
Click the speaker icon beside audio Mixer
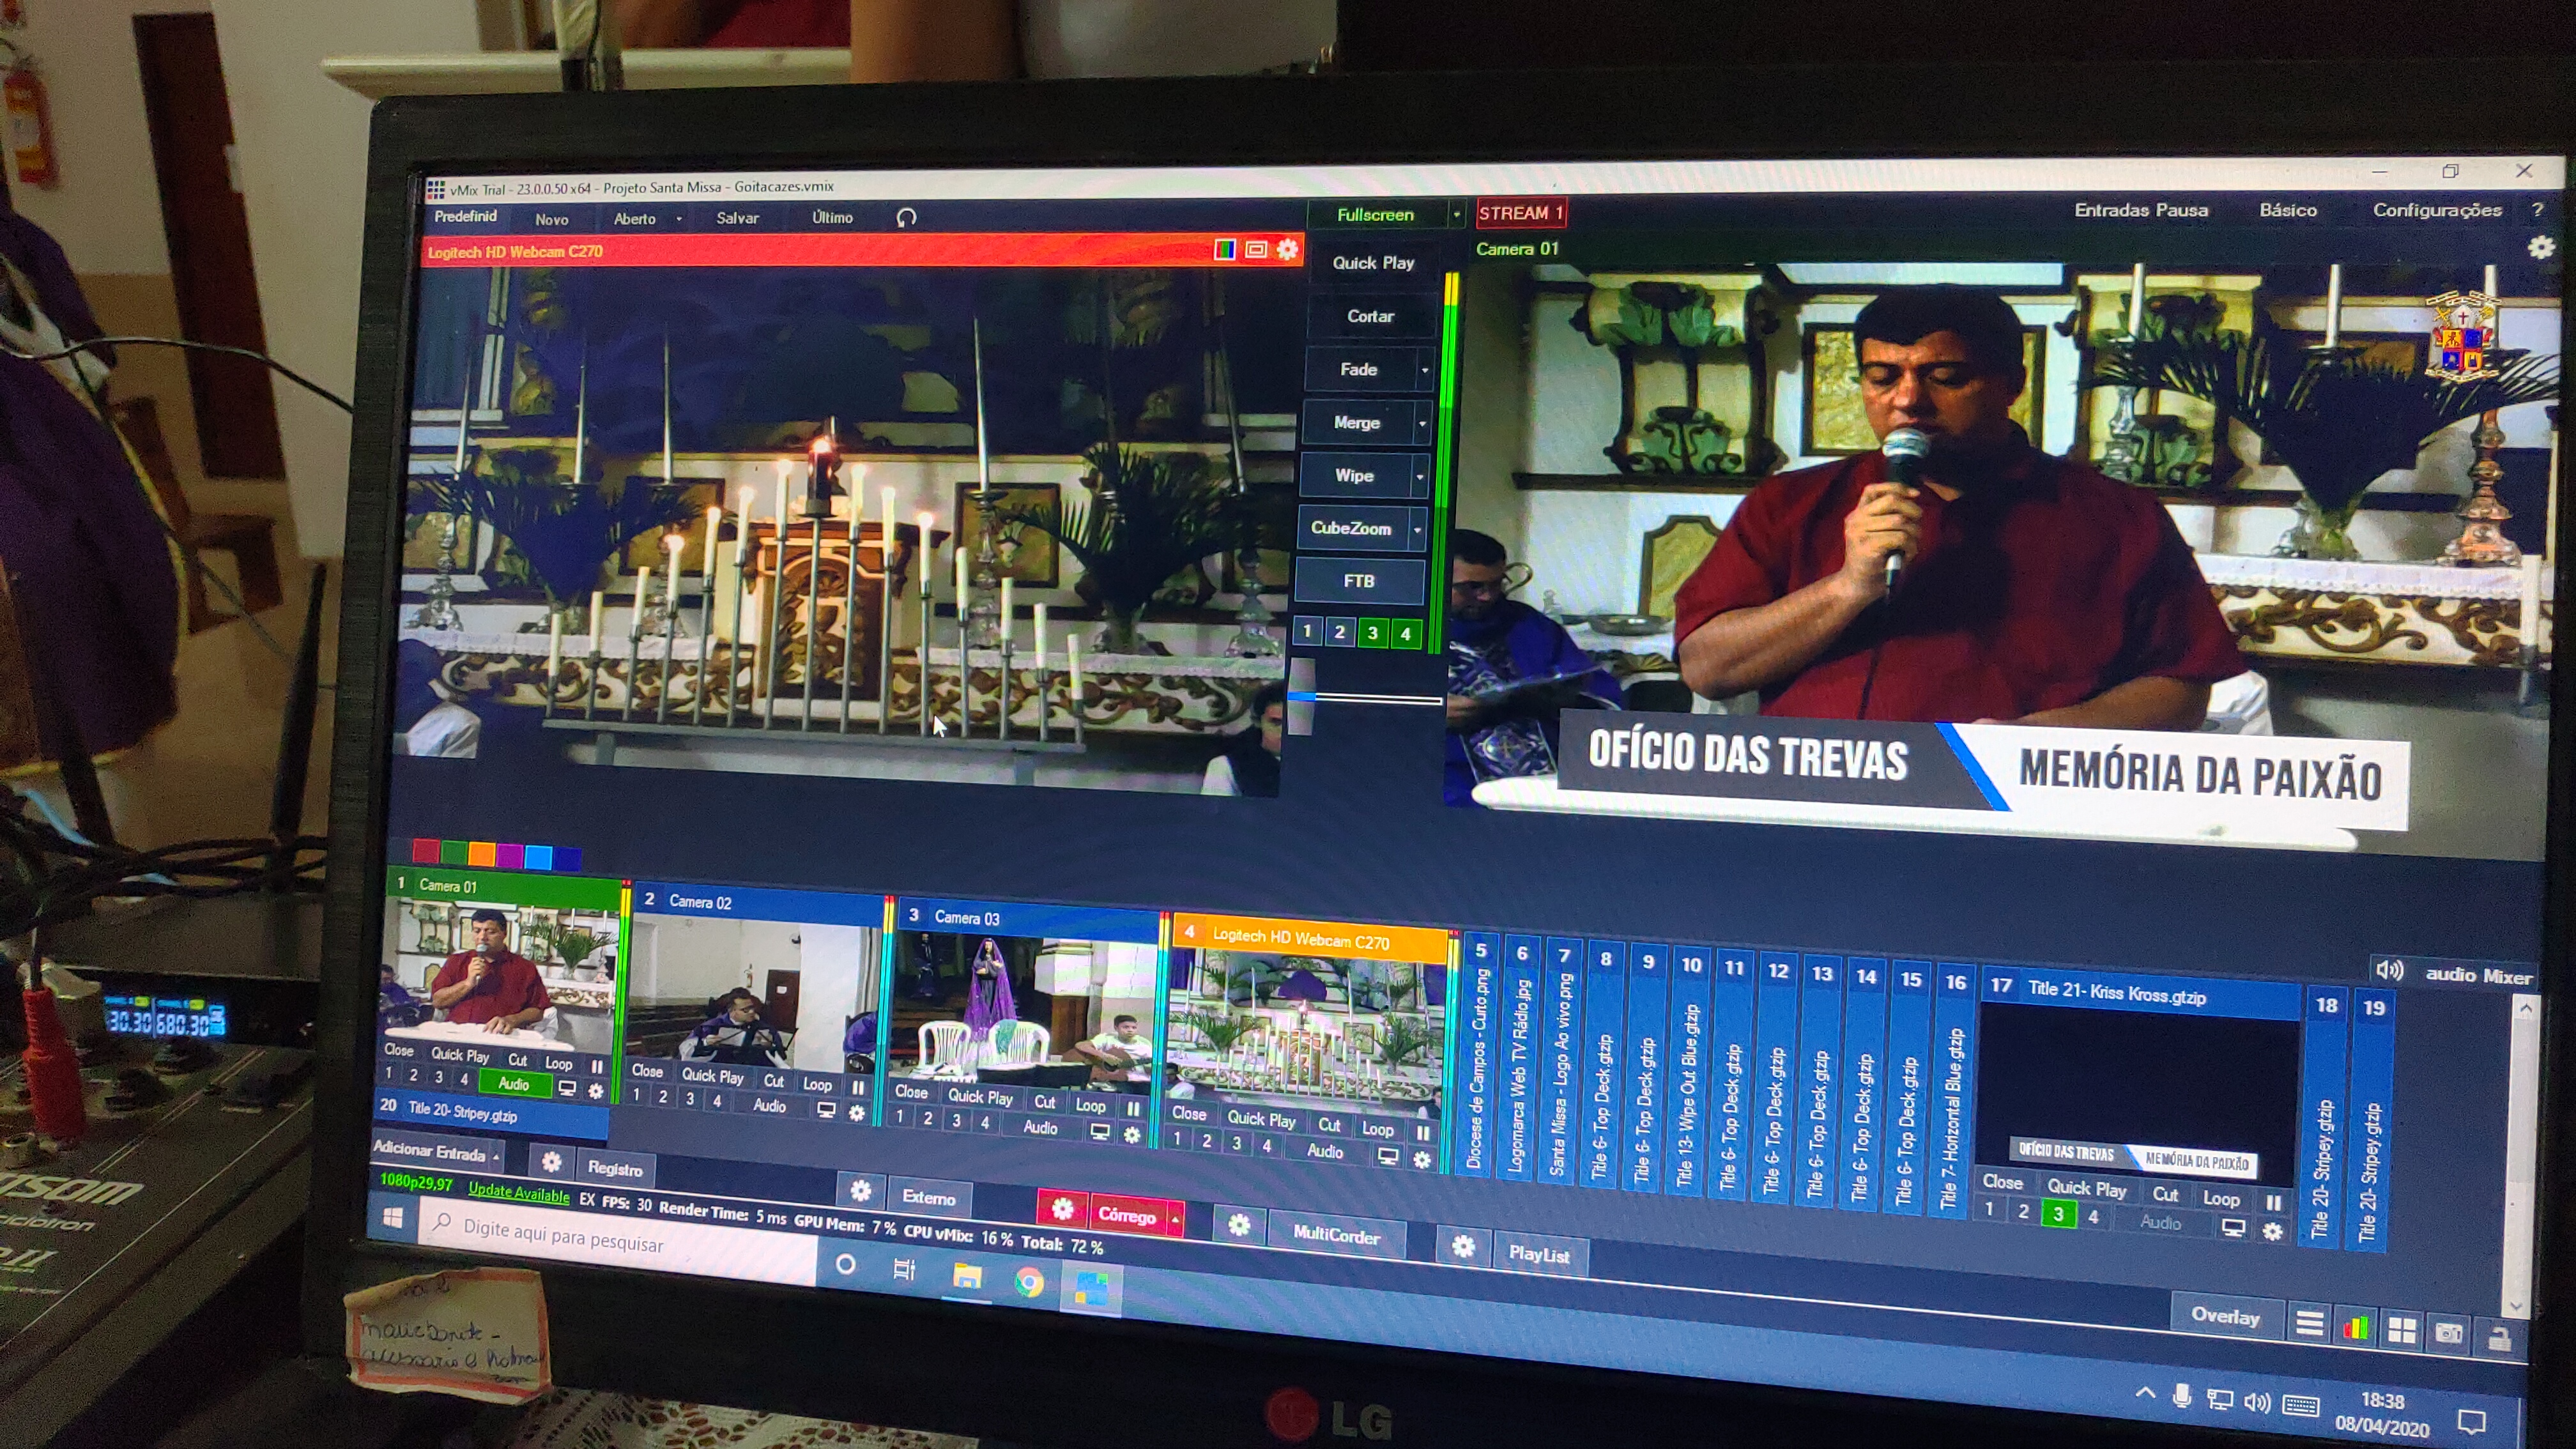coord(2389,969)
